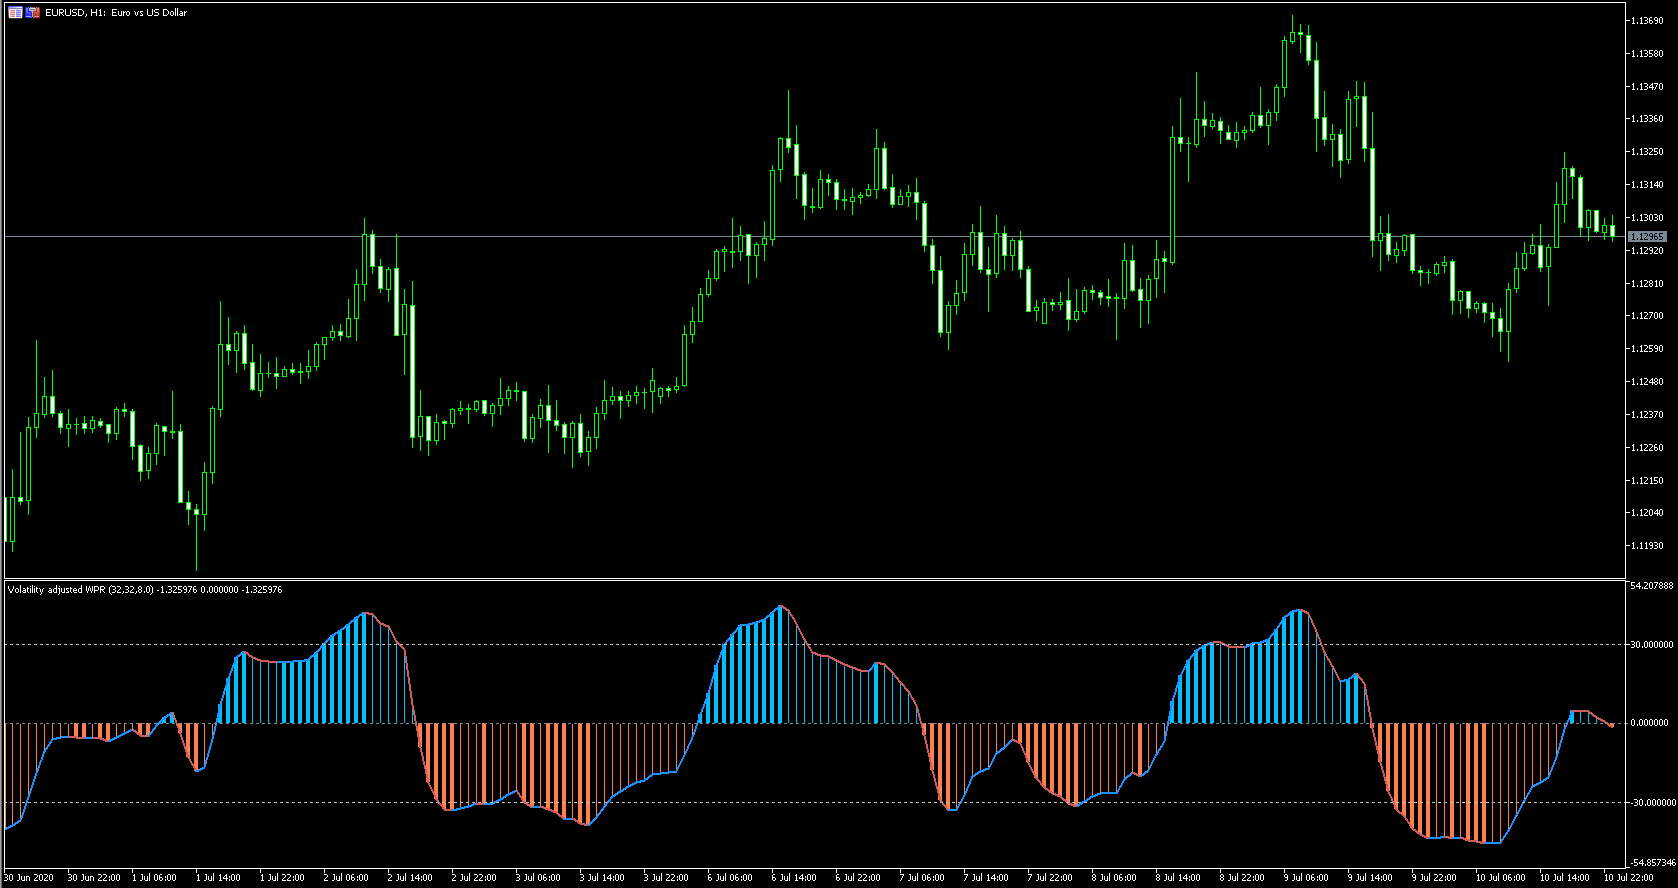
Task: Click the blue-red trade icon beside chart title
Action: point(33,13)
